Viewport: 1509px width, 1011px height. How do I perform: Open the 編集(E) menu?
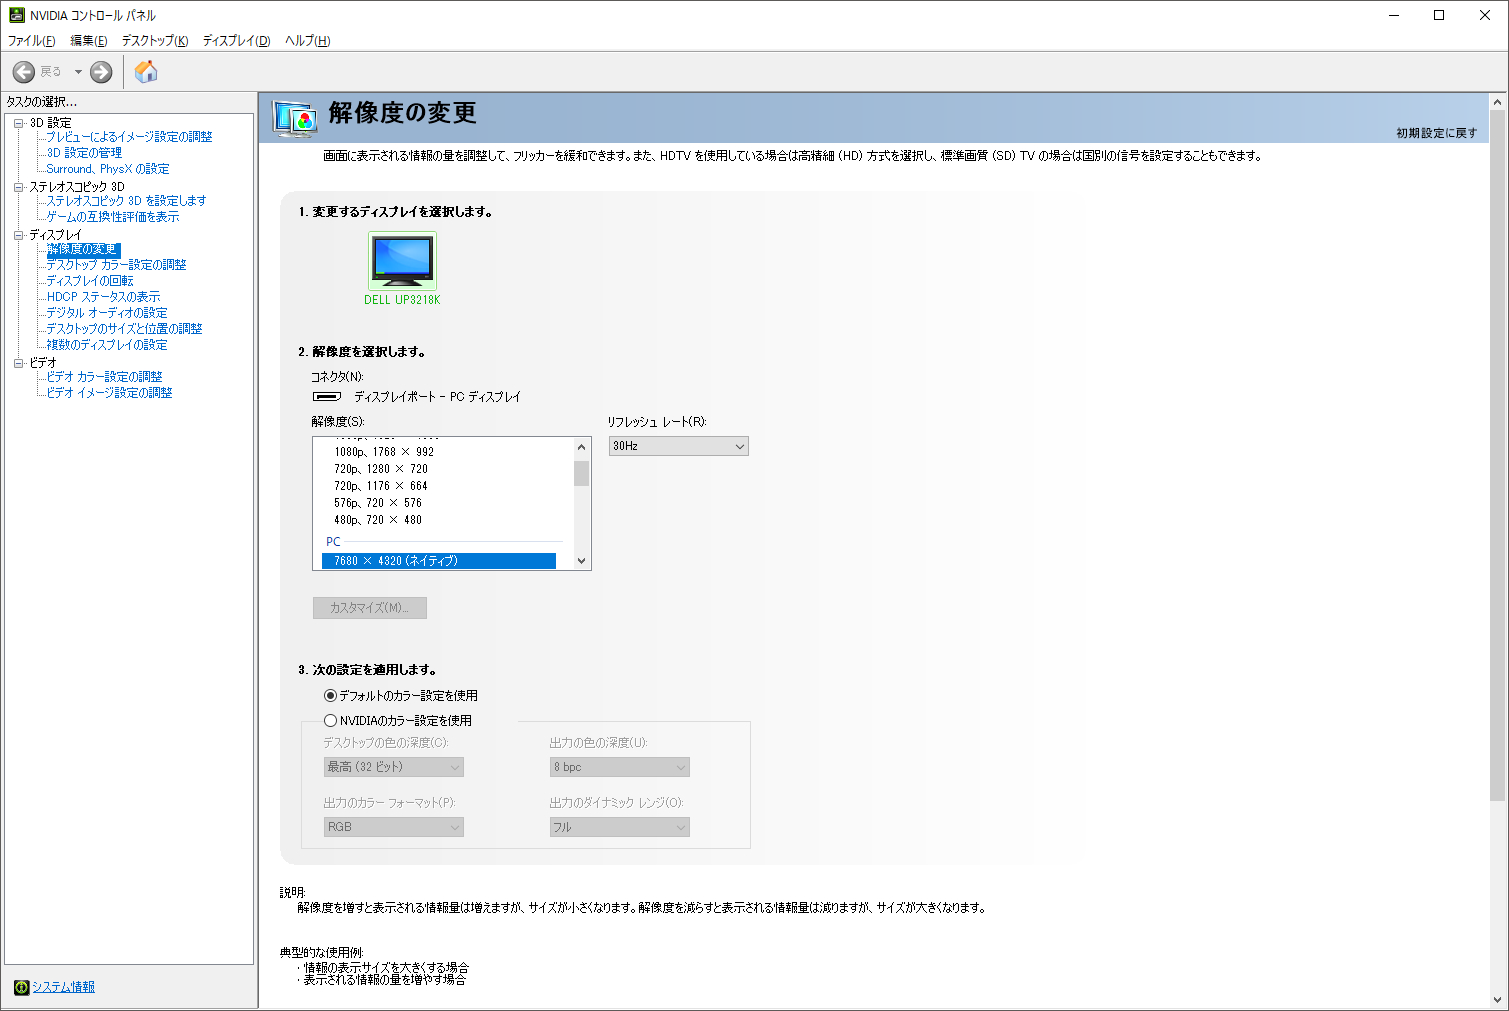click(x=89, y=41)
